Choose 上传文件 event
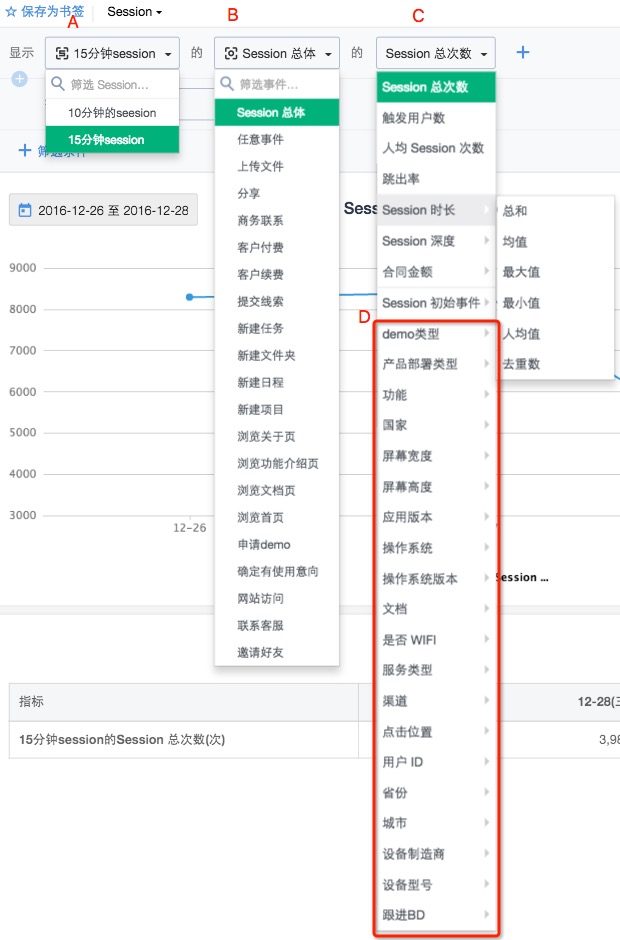 [277, 166]
